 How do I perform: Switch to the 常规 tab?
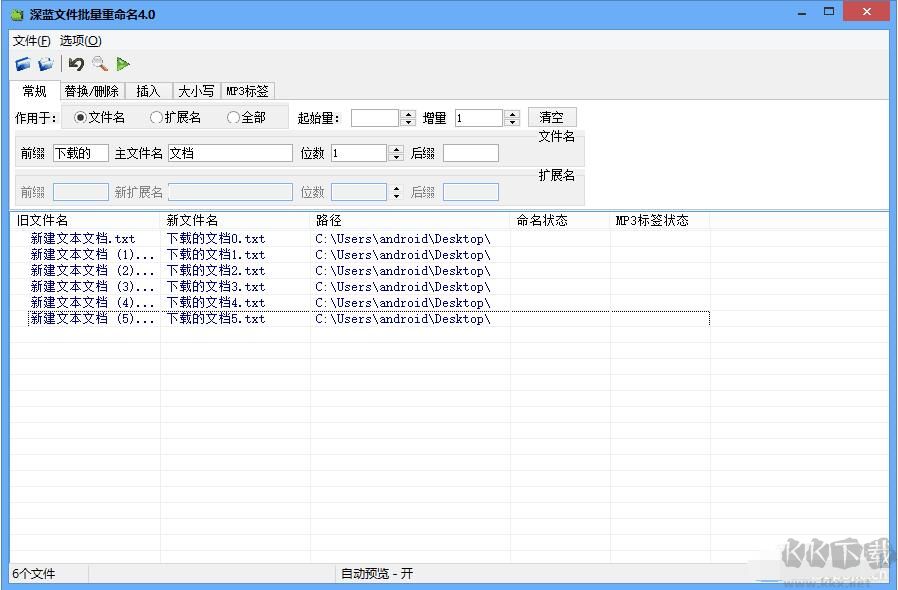[34, 91]
